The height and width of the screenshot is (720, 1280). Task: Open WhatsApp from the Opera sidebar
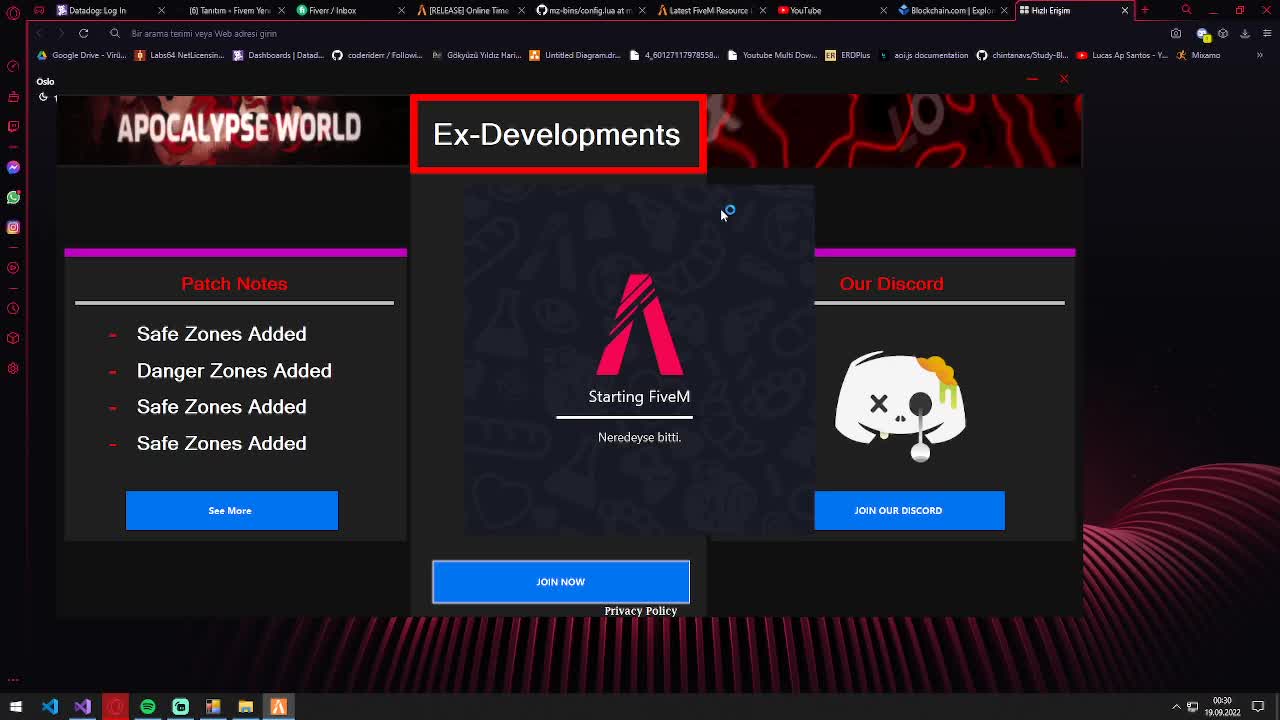click(x=12, y=197)
